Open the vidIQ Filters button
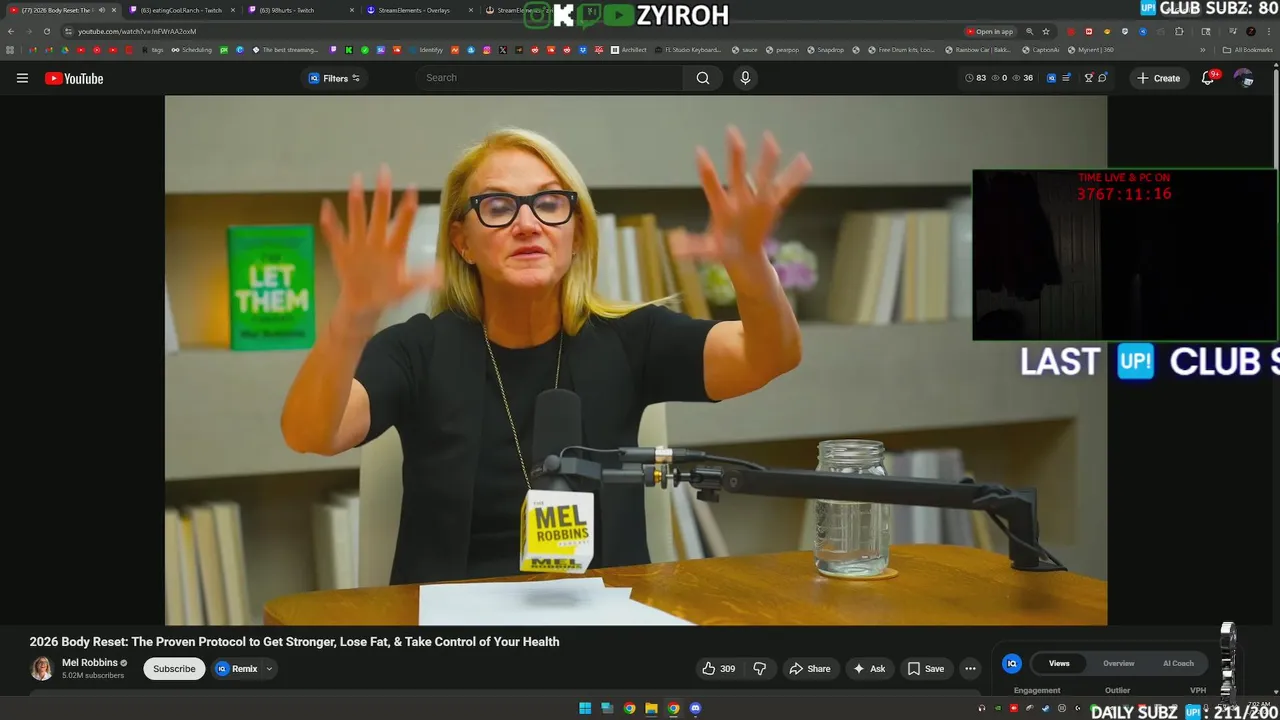The height and width of the screenshot is (720, 1280). pyautogui.click(x=334, y=78)
